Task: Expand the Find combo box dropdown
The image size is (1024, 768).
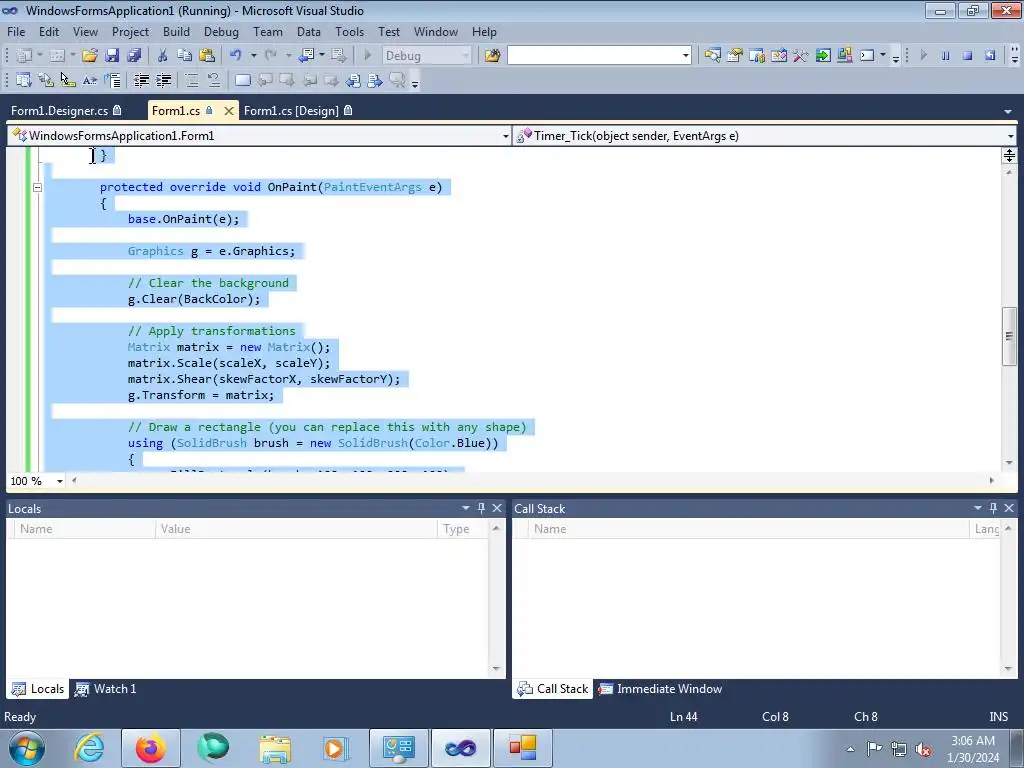Action: click(686, 56)
